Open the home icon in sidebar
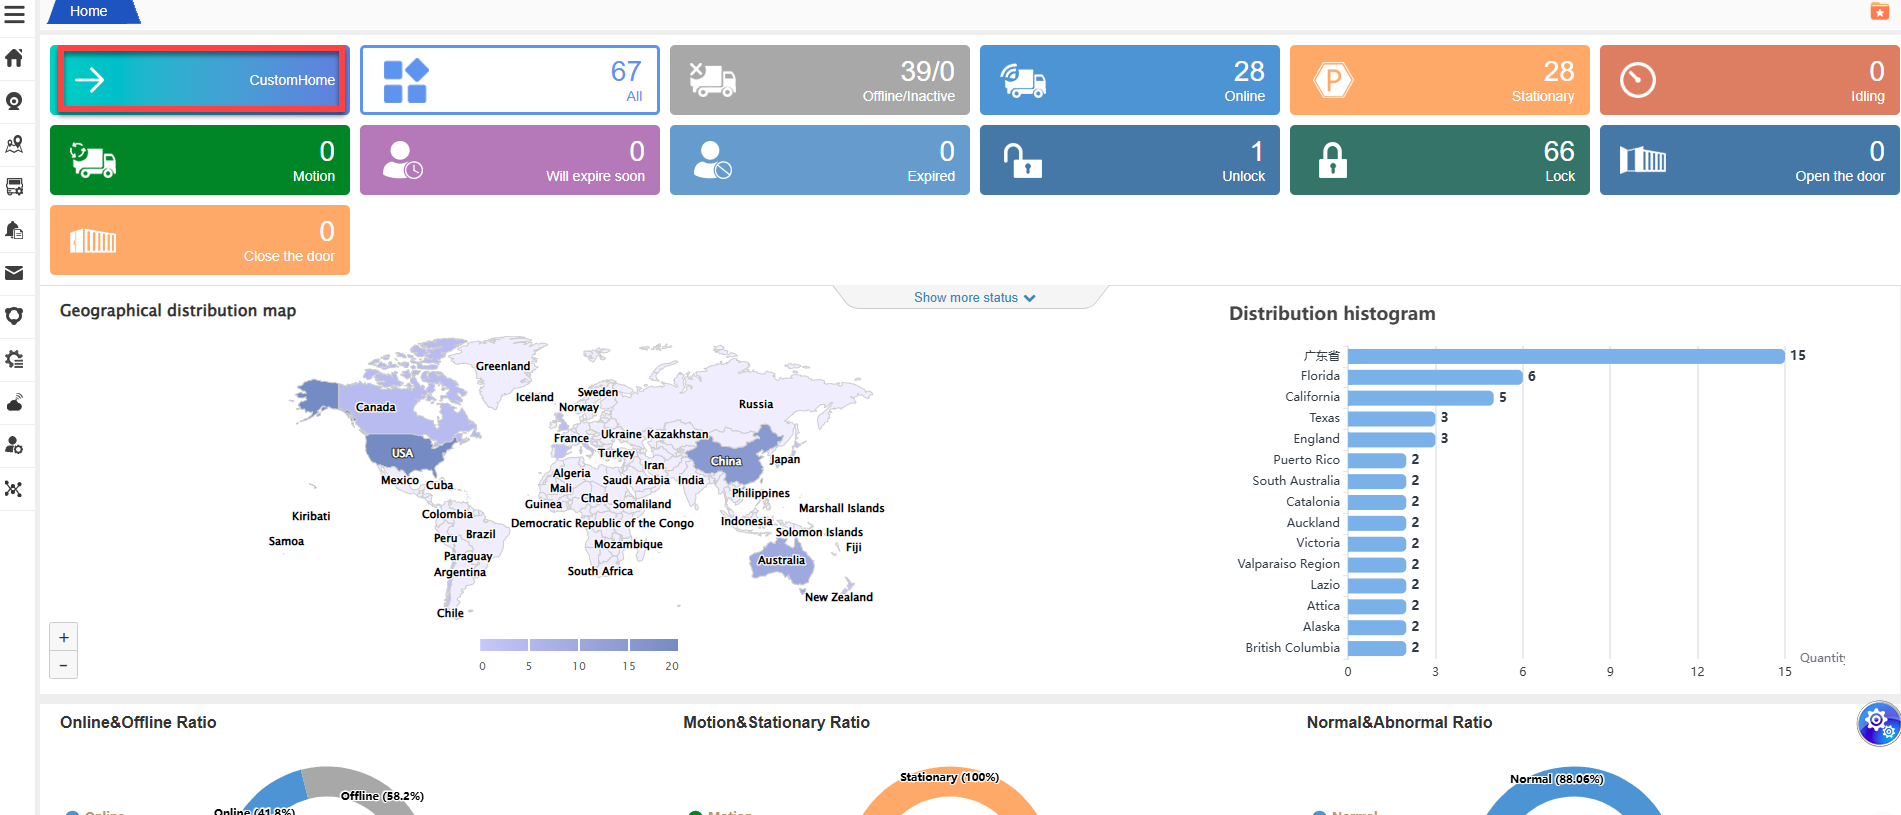 coord(14,58)
